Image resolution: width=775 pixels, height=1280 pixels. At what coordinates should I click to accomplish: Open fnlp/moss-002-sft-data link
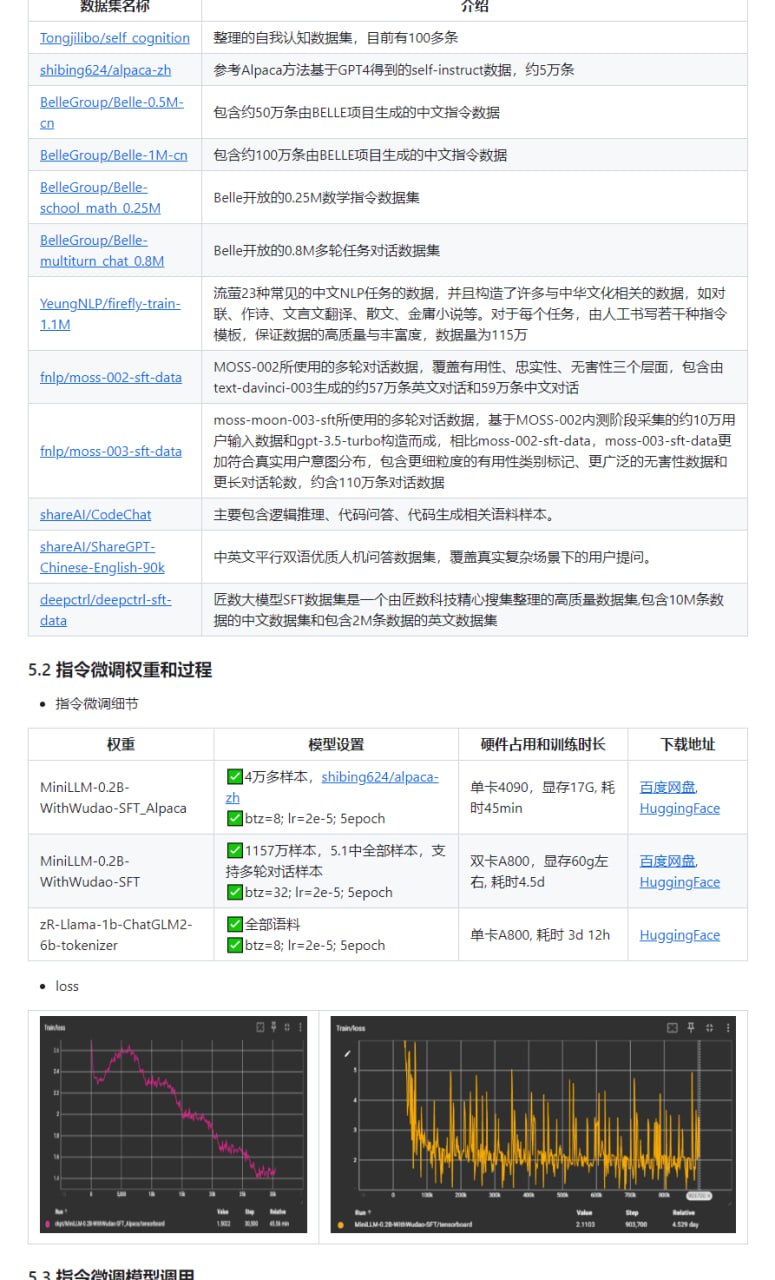111,377
